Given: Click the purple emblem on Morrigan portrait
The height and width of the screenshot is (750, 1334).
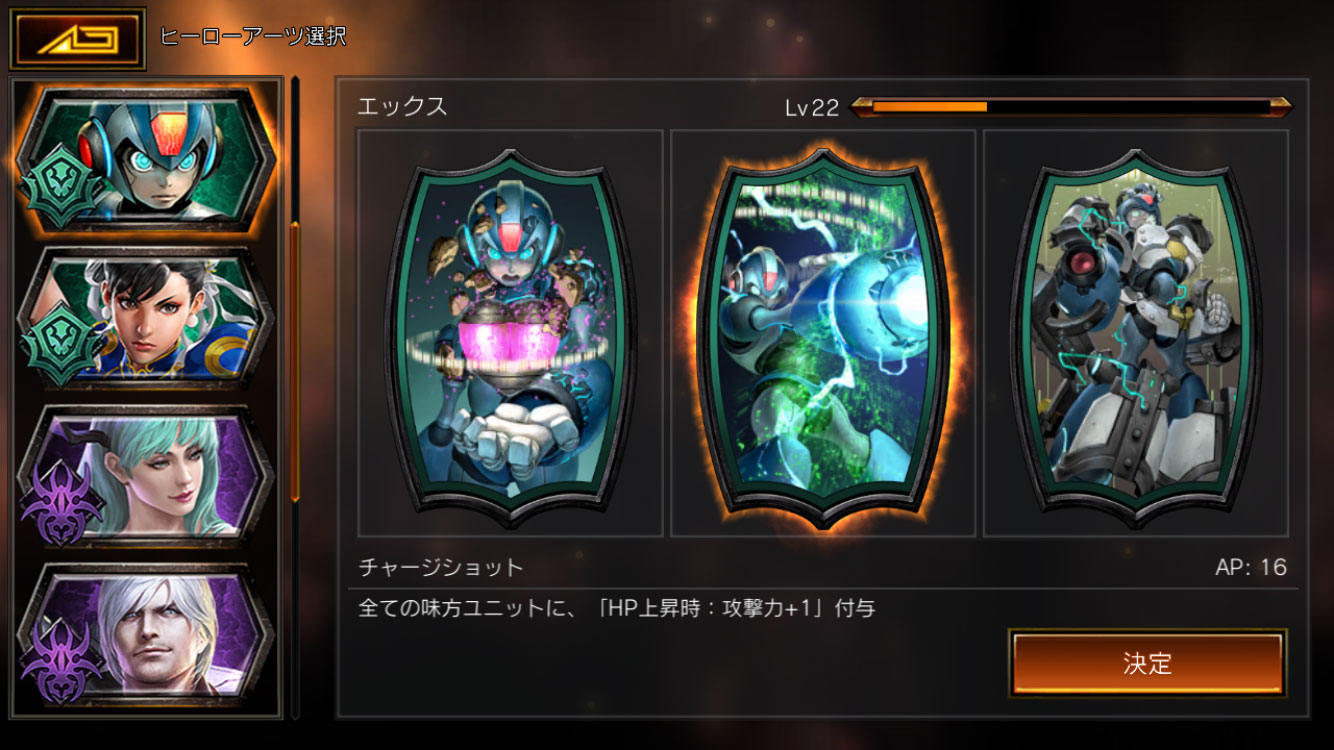Looking at the screenshot, I should 61,503.
